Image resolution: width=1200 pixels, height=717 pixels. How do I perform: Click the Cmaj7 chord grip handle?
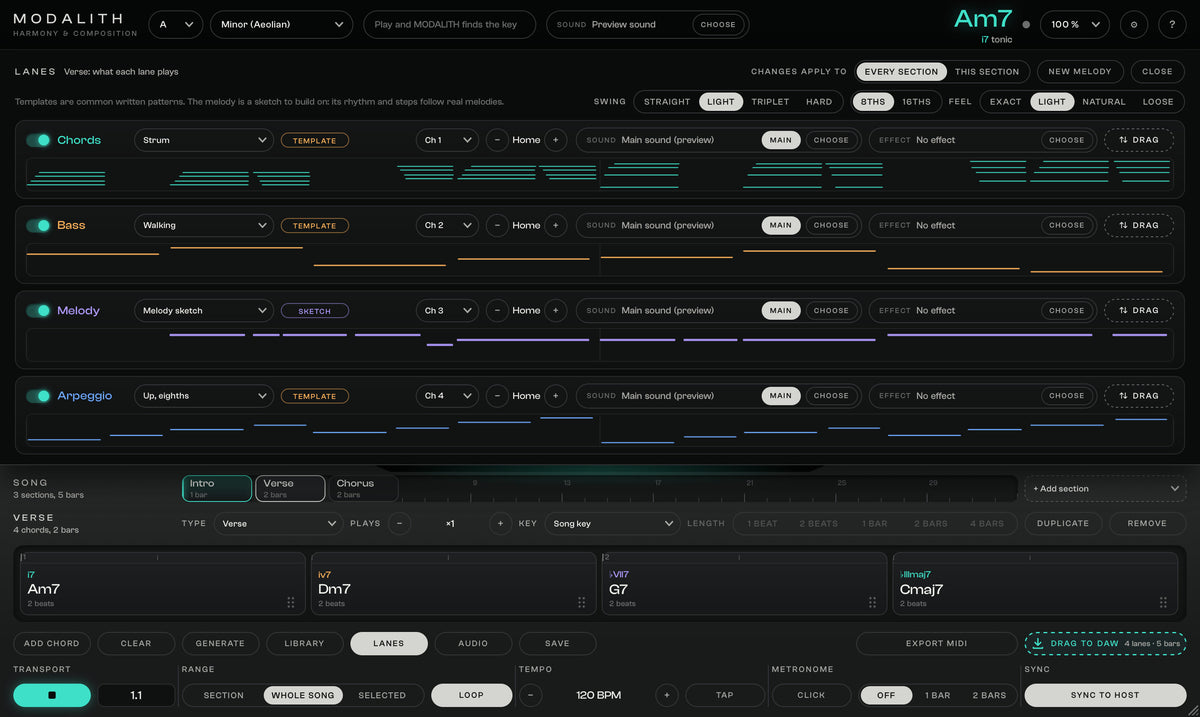tap(1163, 602)
